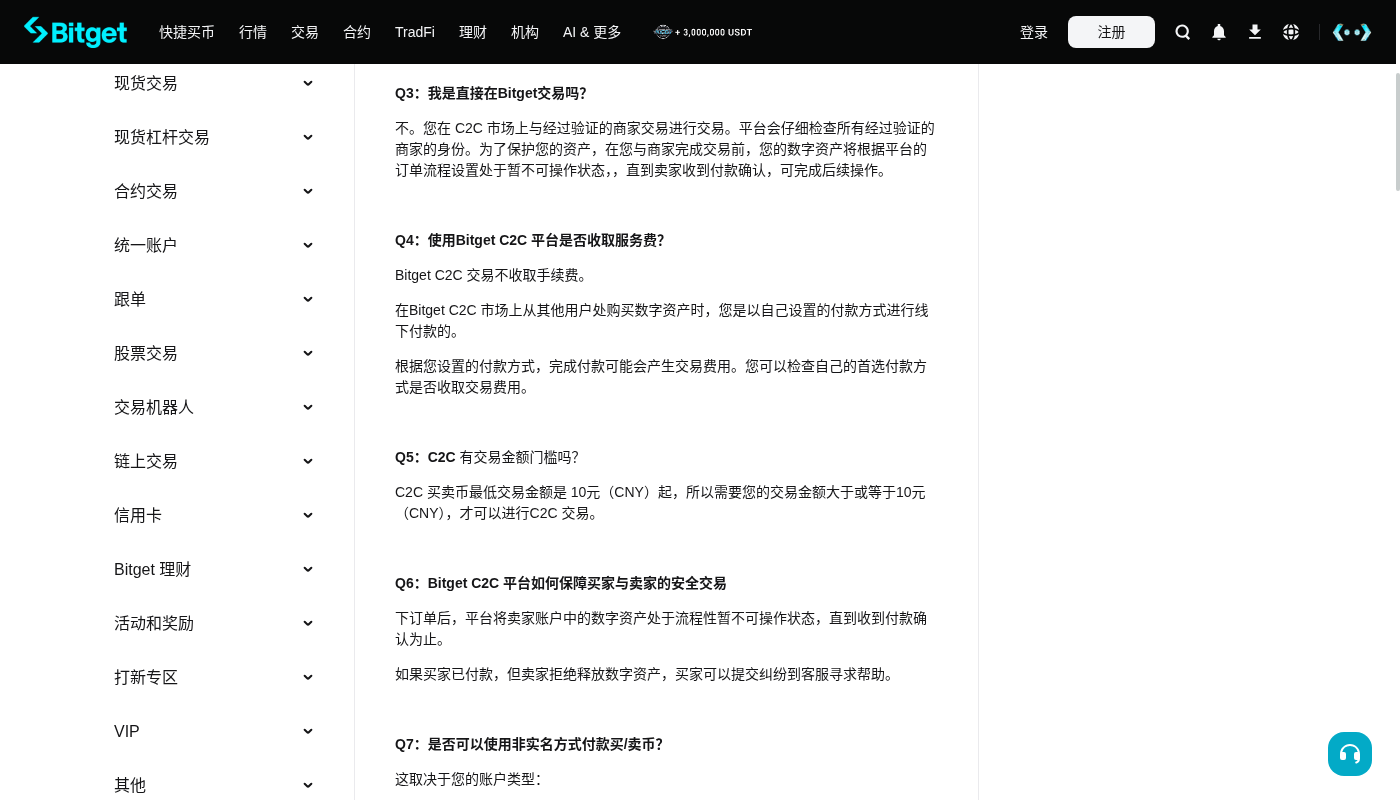Select 活动和奖励 in the sidebar

pyautogui.click(x=154, y=623)
